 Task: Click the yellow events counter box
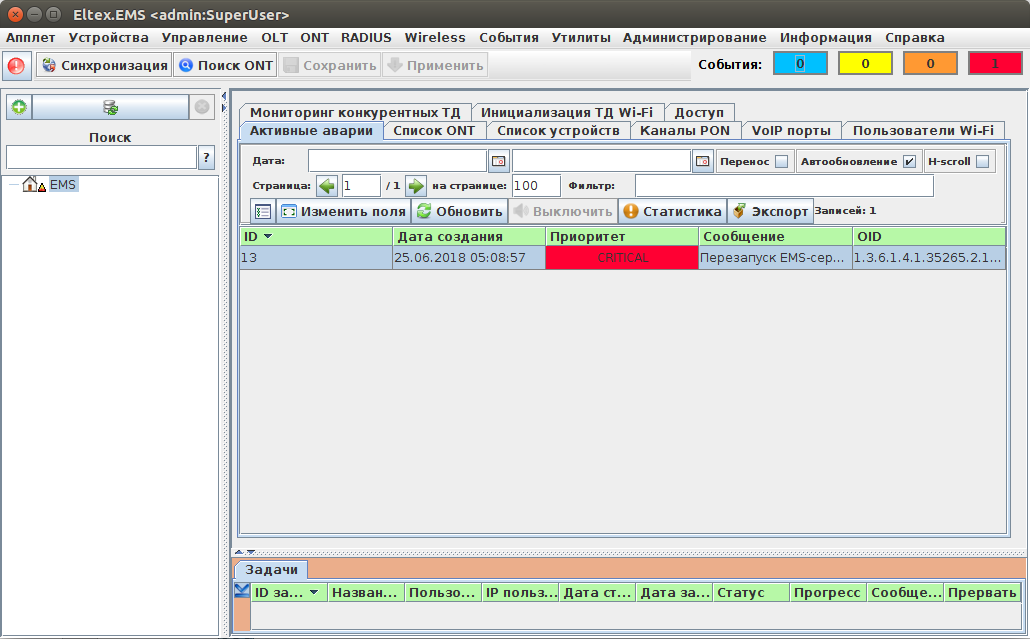(x=865, y=64)
